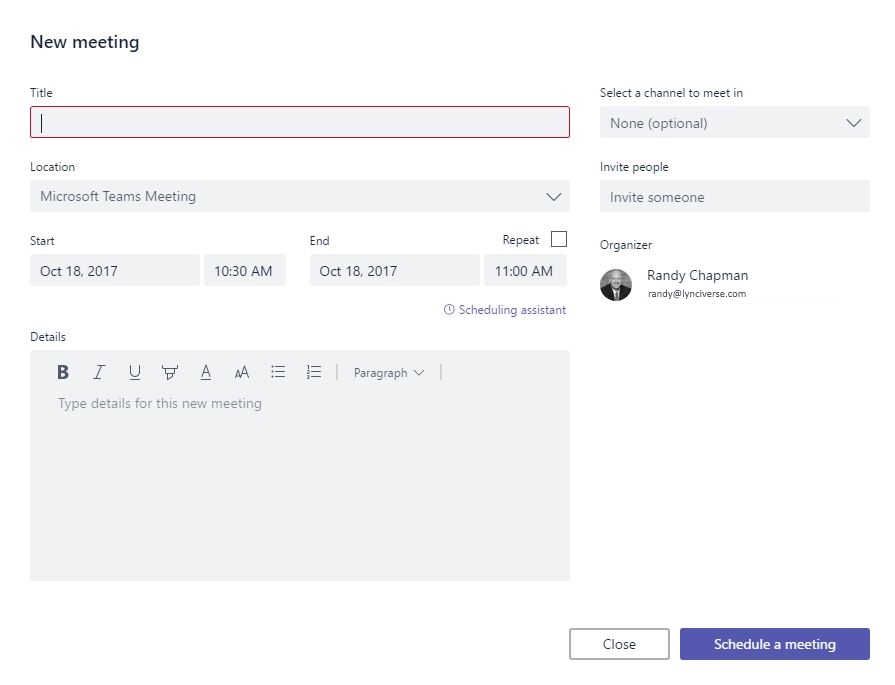
Task: Expand the Paragraph style dropdown
Action: click(x=389, y=372)
